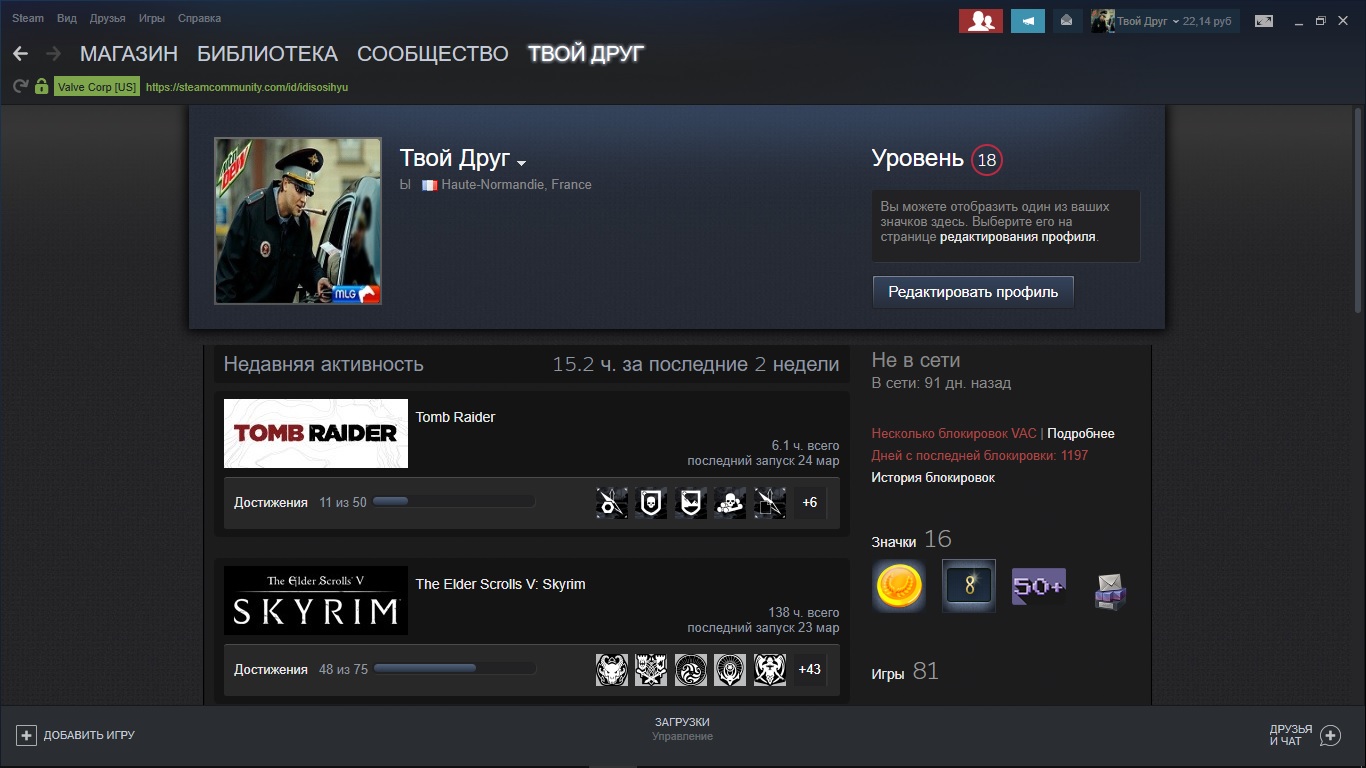Viewport: 1366px width, 768px height.
Task: Click the third Skyrim achievement icon
Action: 691,670
